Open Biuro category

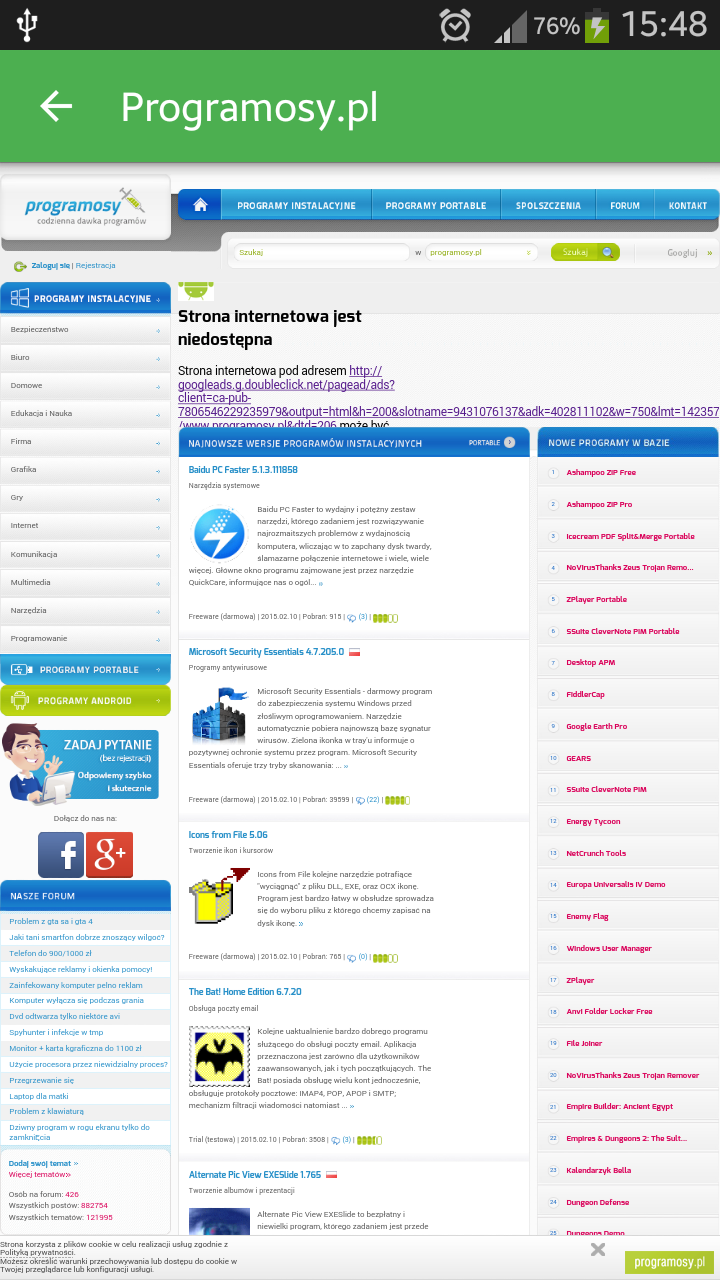(85, 357)
